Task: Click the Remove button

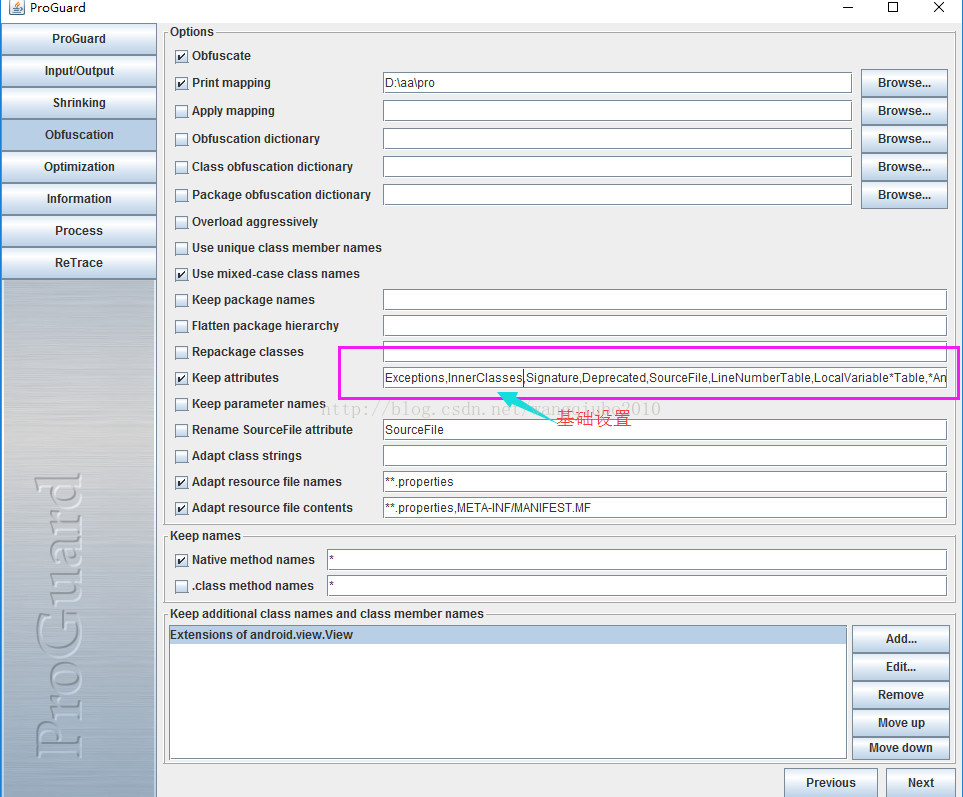Action: tap(900, 695)
